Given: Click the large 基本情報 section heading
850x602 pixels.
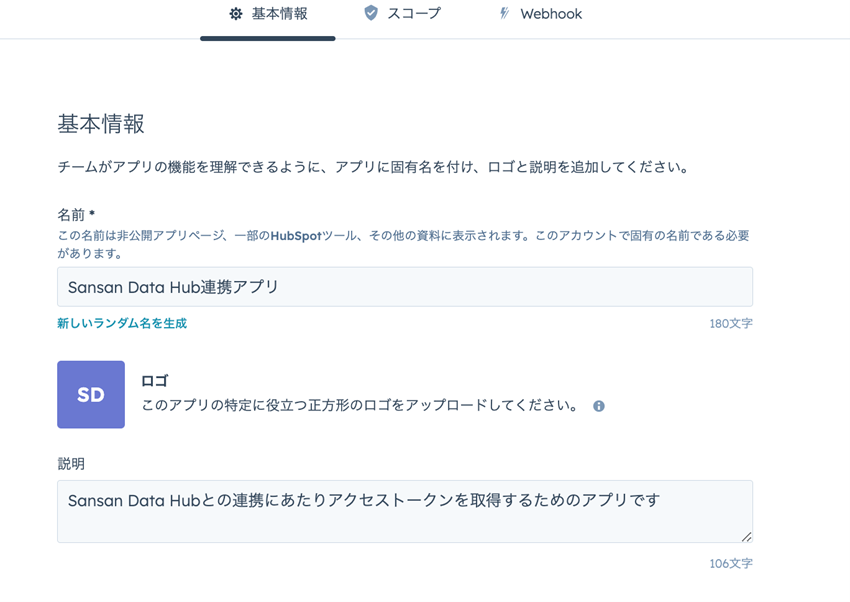Looking at the screenshot, I should pyautogui.click(x=101, y=124).
